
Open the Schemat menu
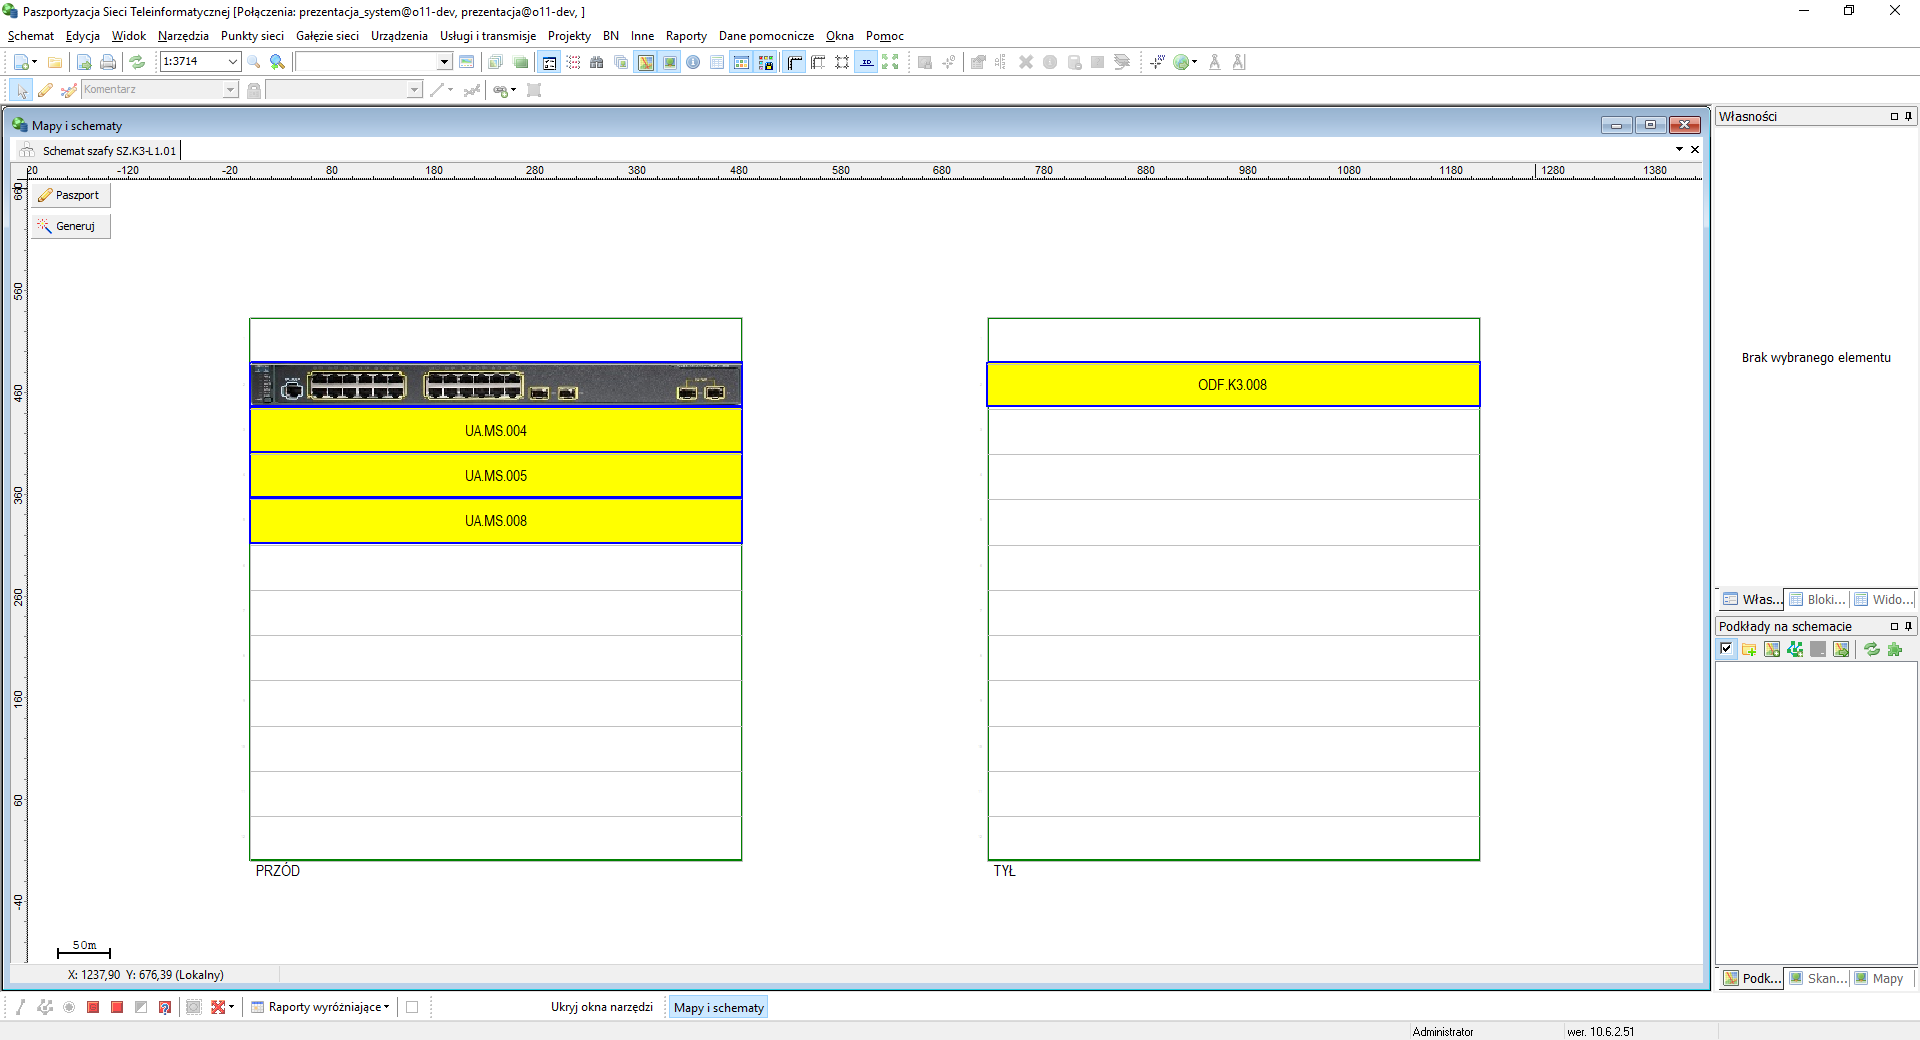coord(31,36)
